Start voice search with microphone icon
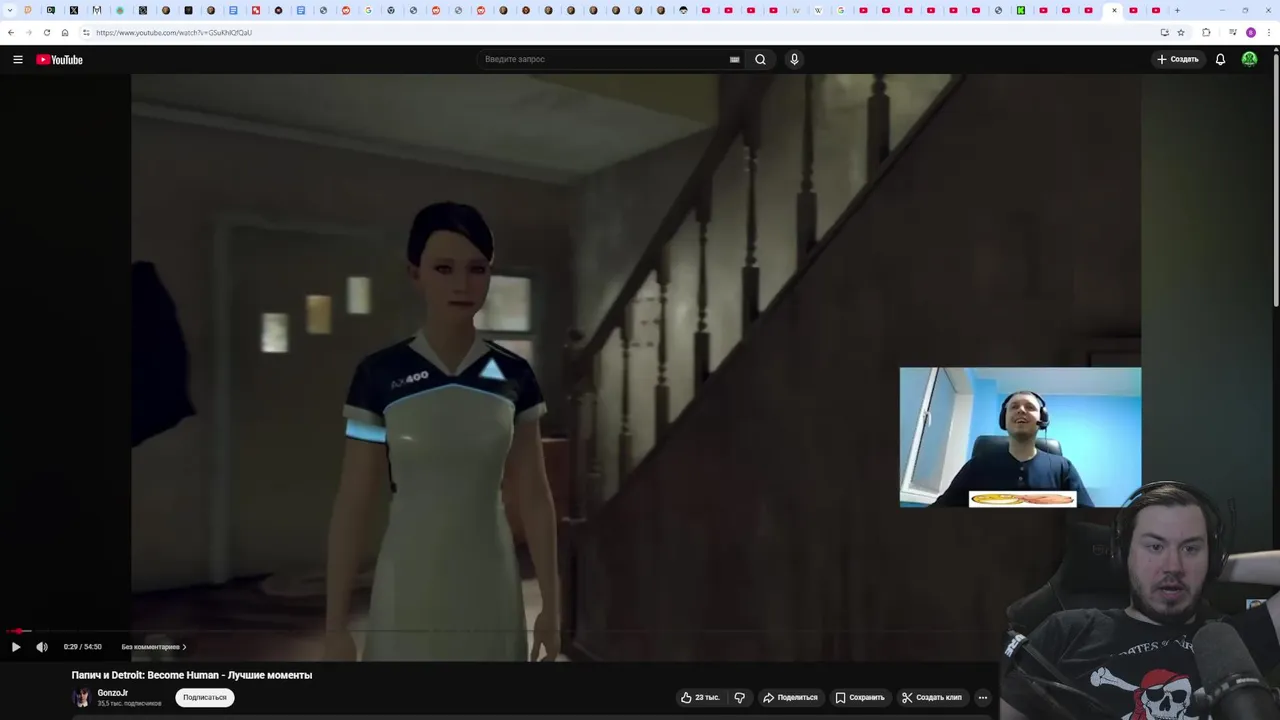This screenshot has width=1280, height=720. [794, 60]
